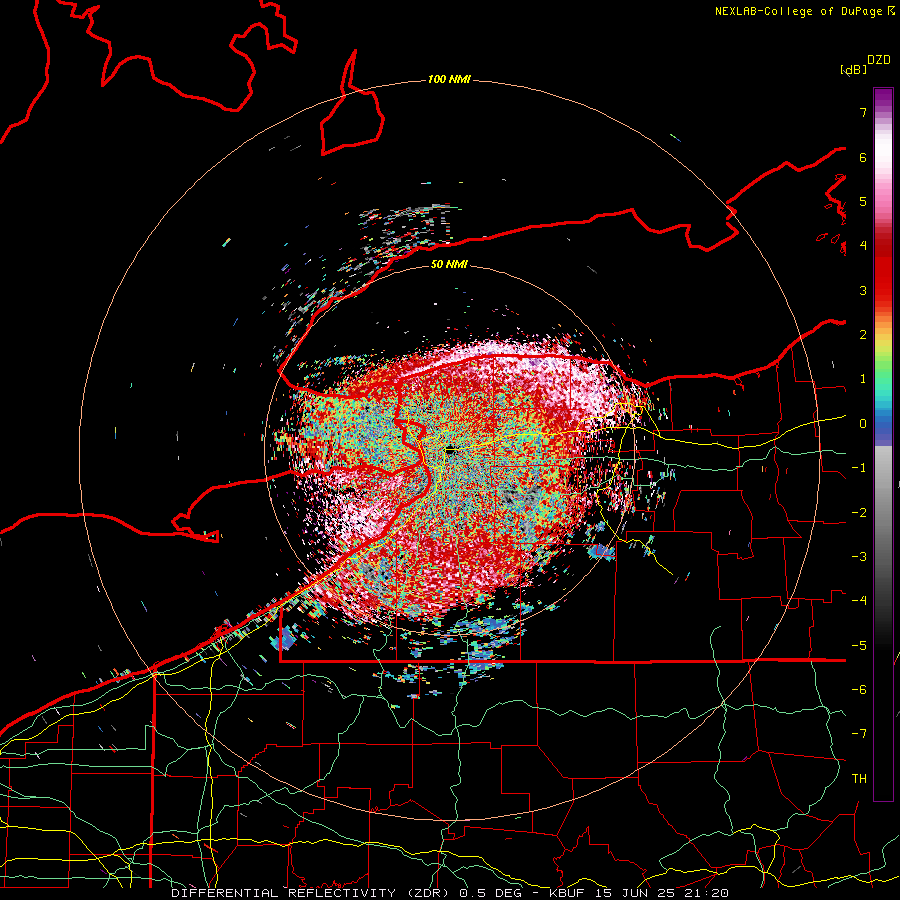The width and height of the screenshot is (900, 900).
Task: Click the -4 value on color scale
Action: click(859, 601)
